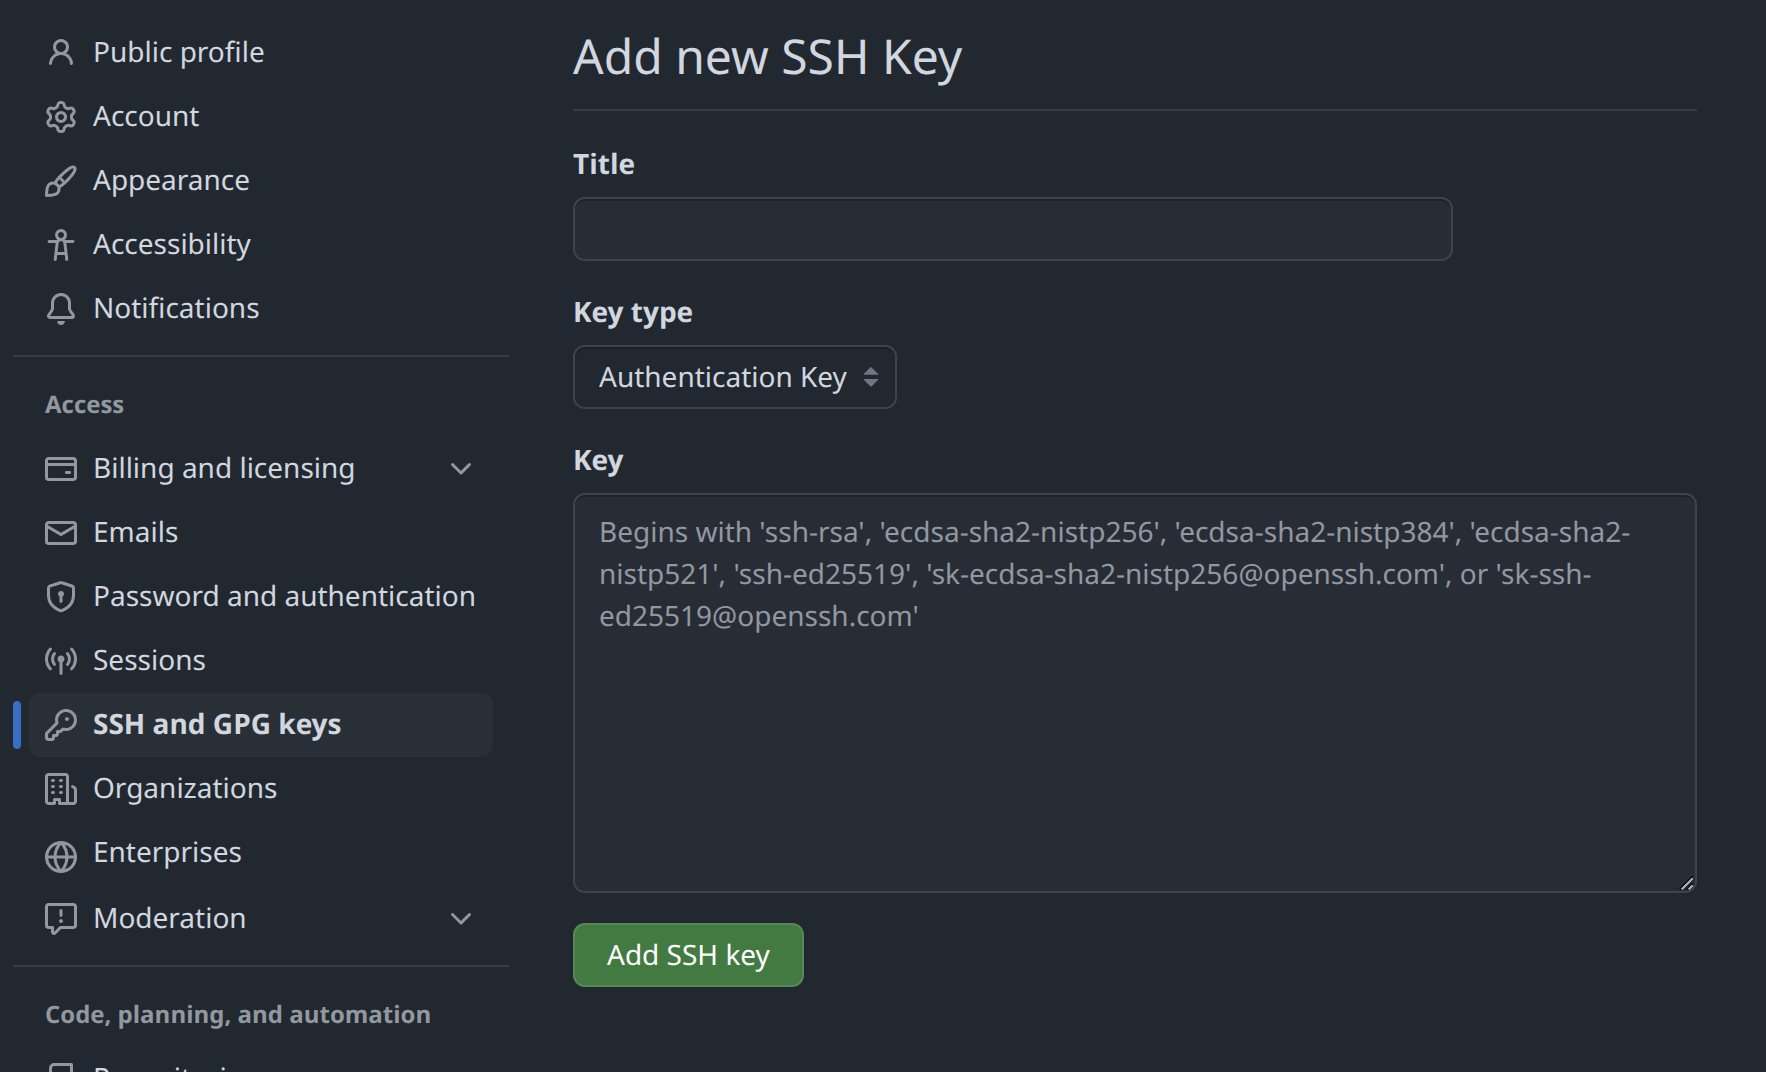
Task: Click the SSH and GPG keys key icon
Action: pos(61,725)
